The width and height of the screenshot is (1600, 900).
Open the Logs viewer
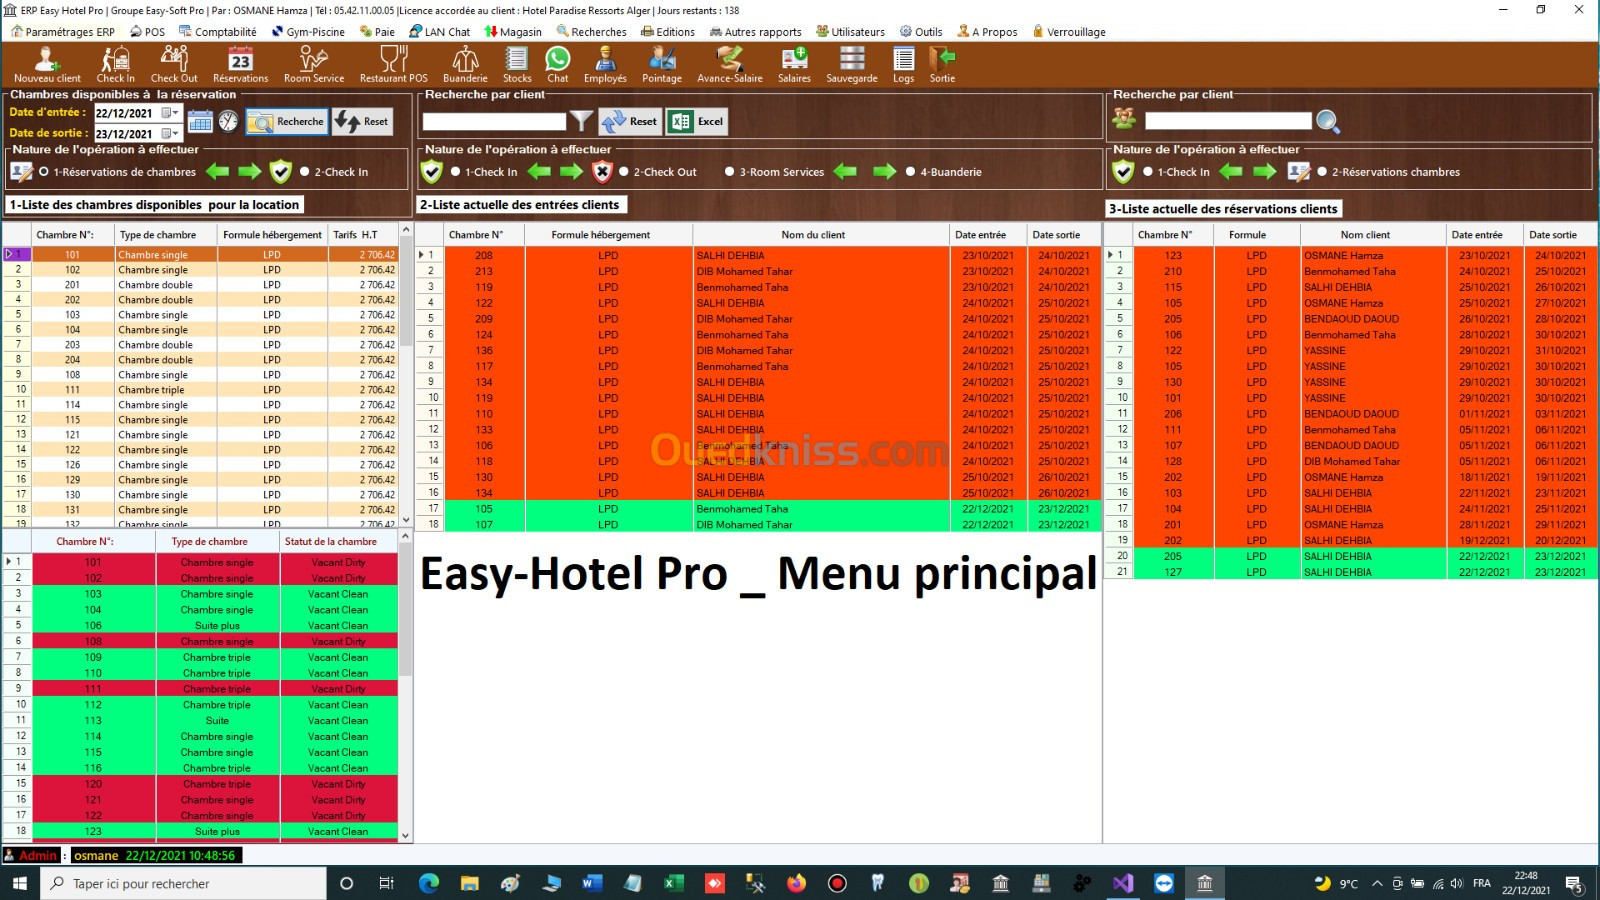coord(904,65)
